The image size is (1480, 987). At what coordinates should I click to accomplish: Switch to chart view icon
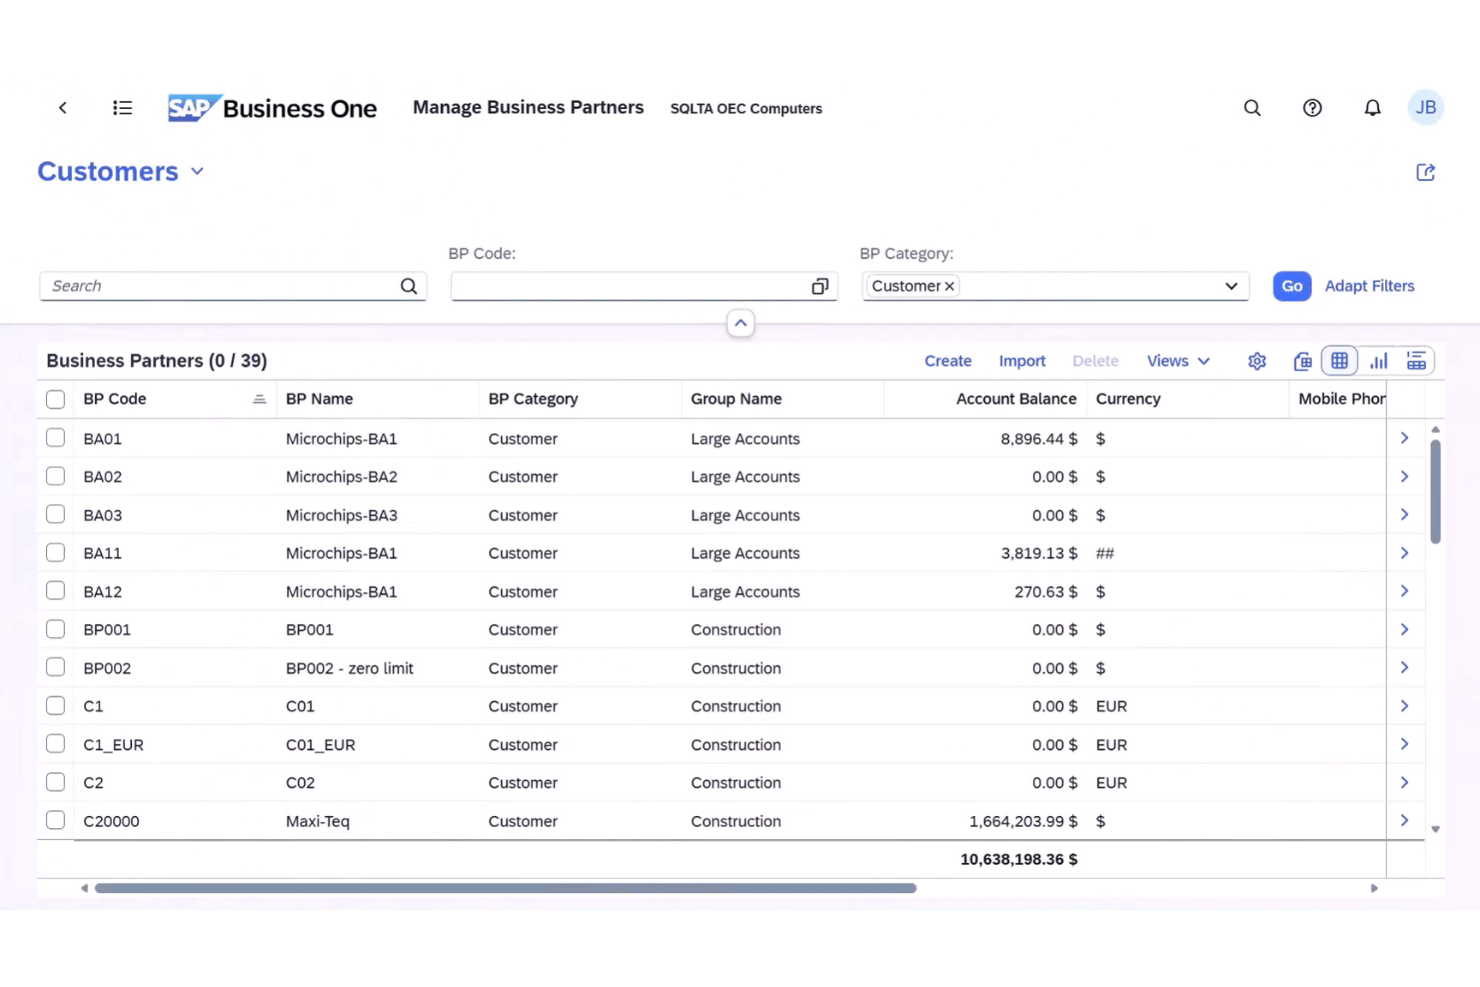(x=1378, y=361)
